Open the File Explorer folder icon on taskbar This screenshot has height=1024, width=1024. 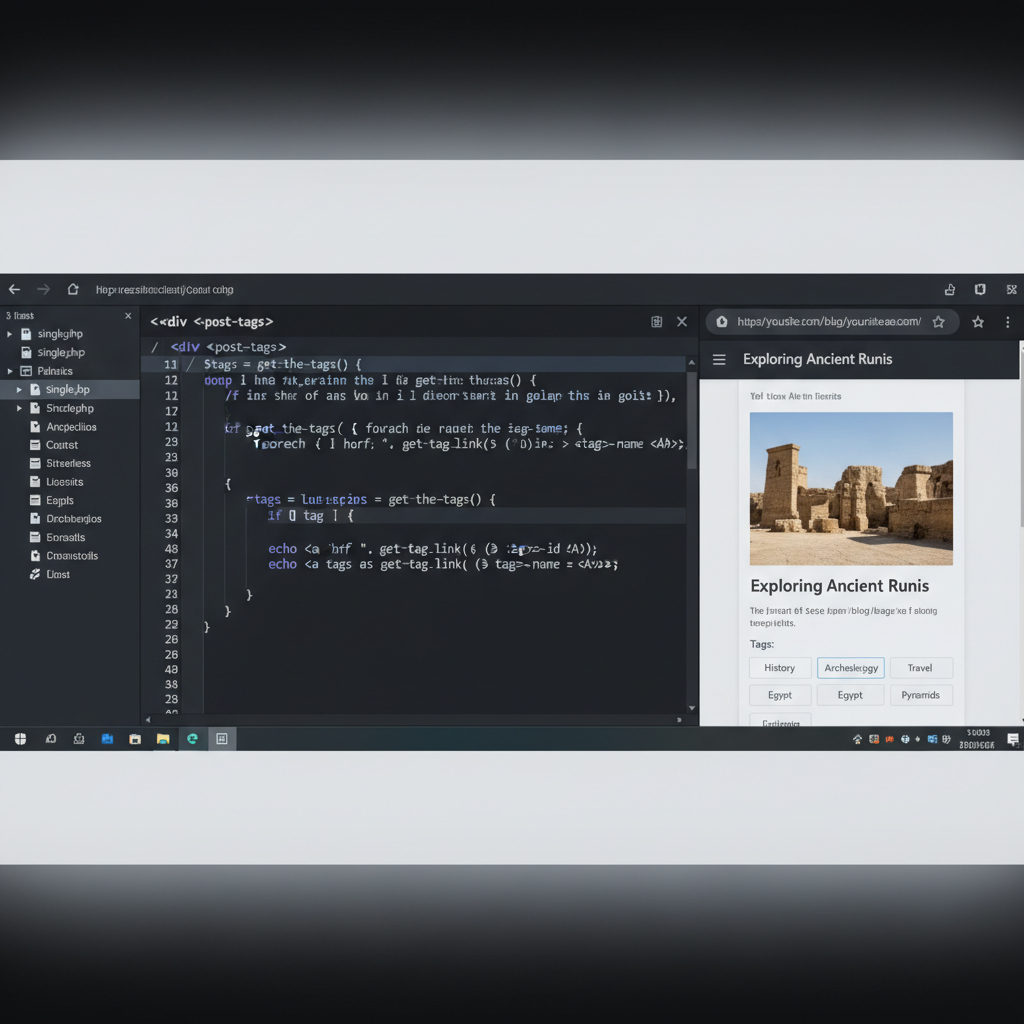tap(163, 739)
